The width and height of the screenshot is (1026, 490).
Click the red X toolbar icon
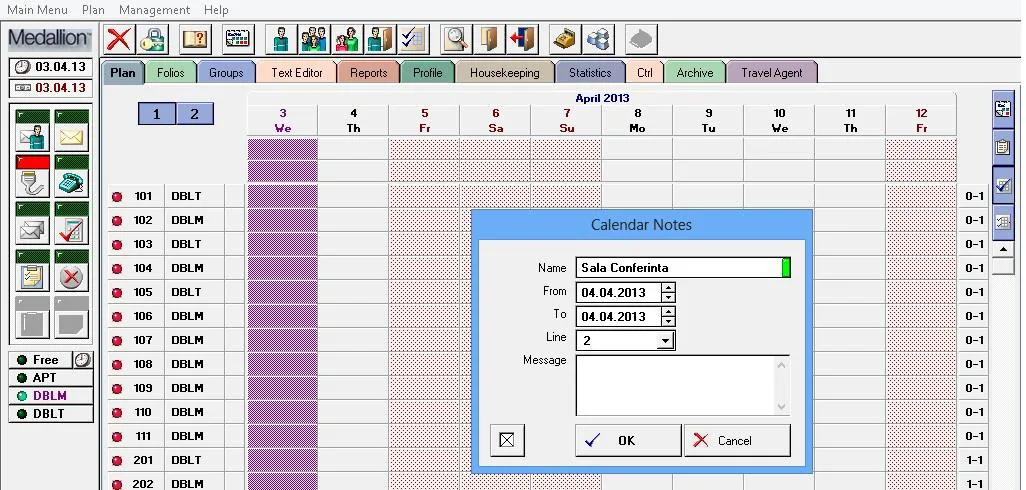pyautogui.click(x=118, y=39)
